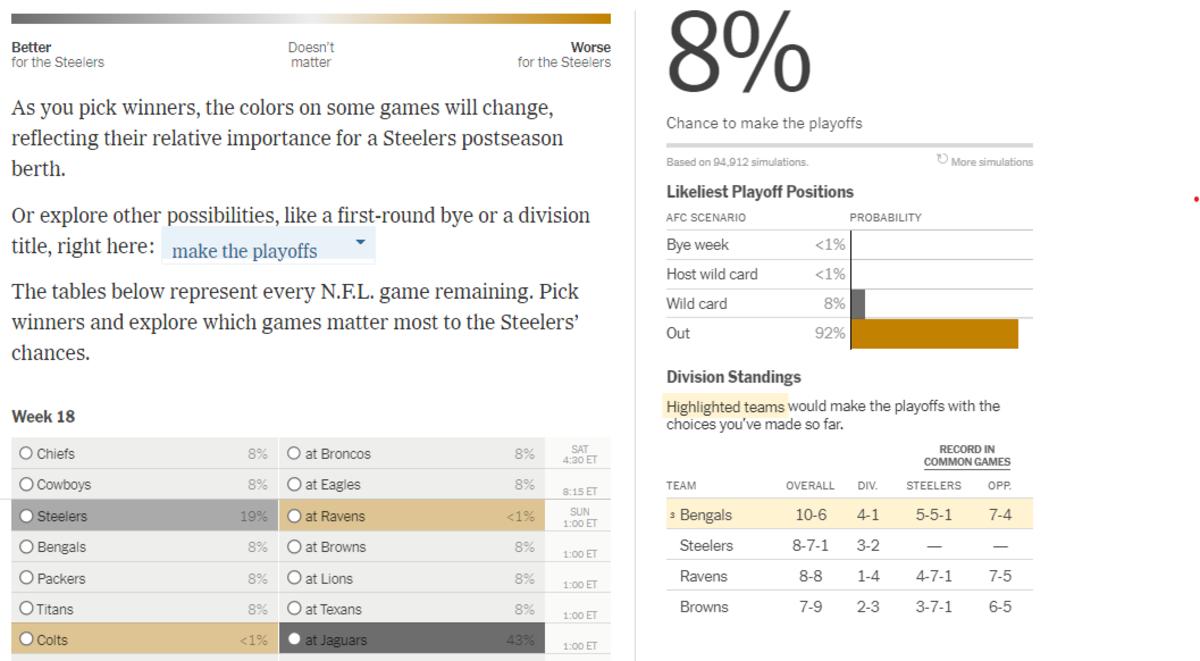Select at Jaguars as the winner
This screenshot has height=661, width=1200.
(x=294, y=640)
